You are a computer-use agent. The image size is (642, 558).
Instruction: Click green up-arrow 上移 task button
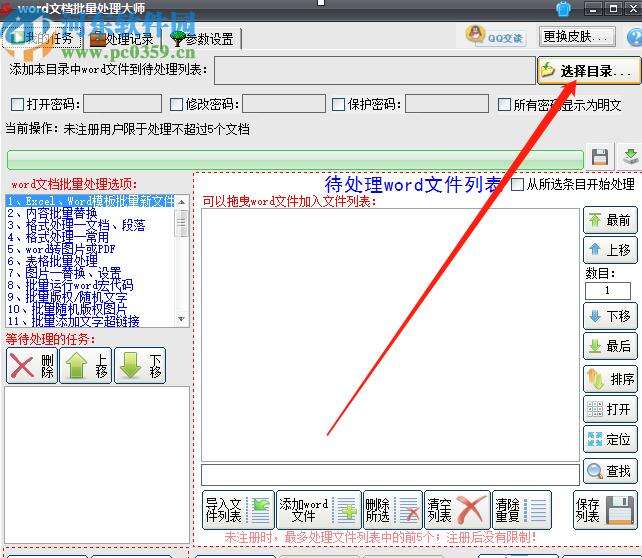coord(86,366)
